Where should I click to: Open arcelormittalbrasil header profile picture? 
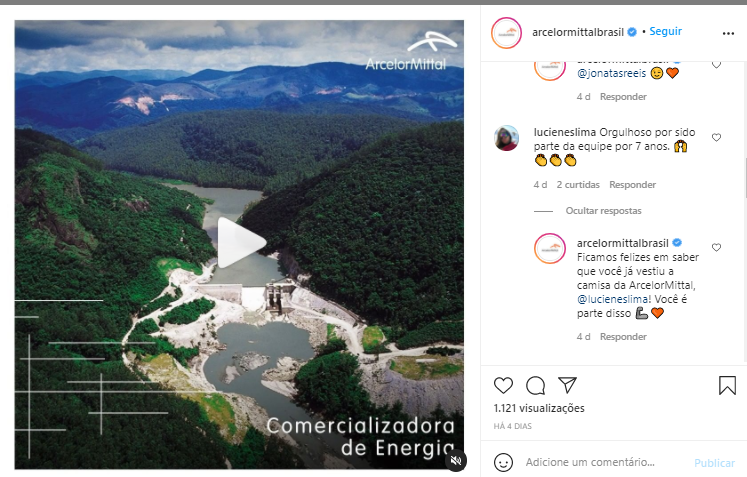tap(506, 33)
